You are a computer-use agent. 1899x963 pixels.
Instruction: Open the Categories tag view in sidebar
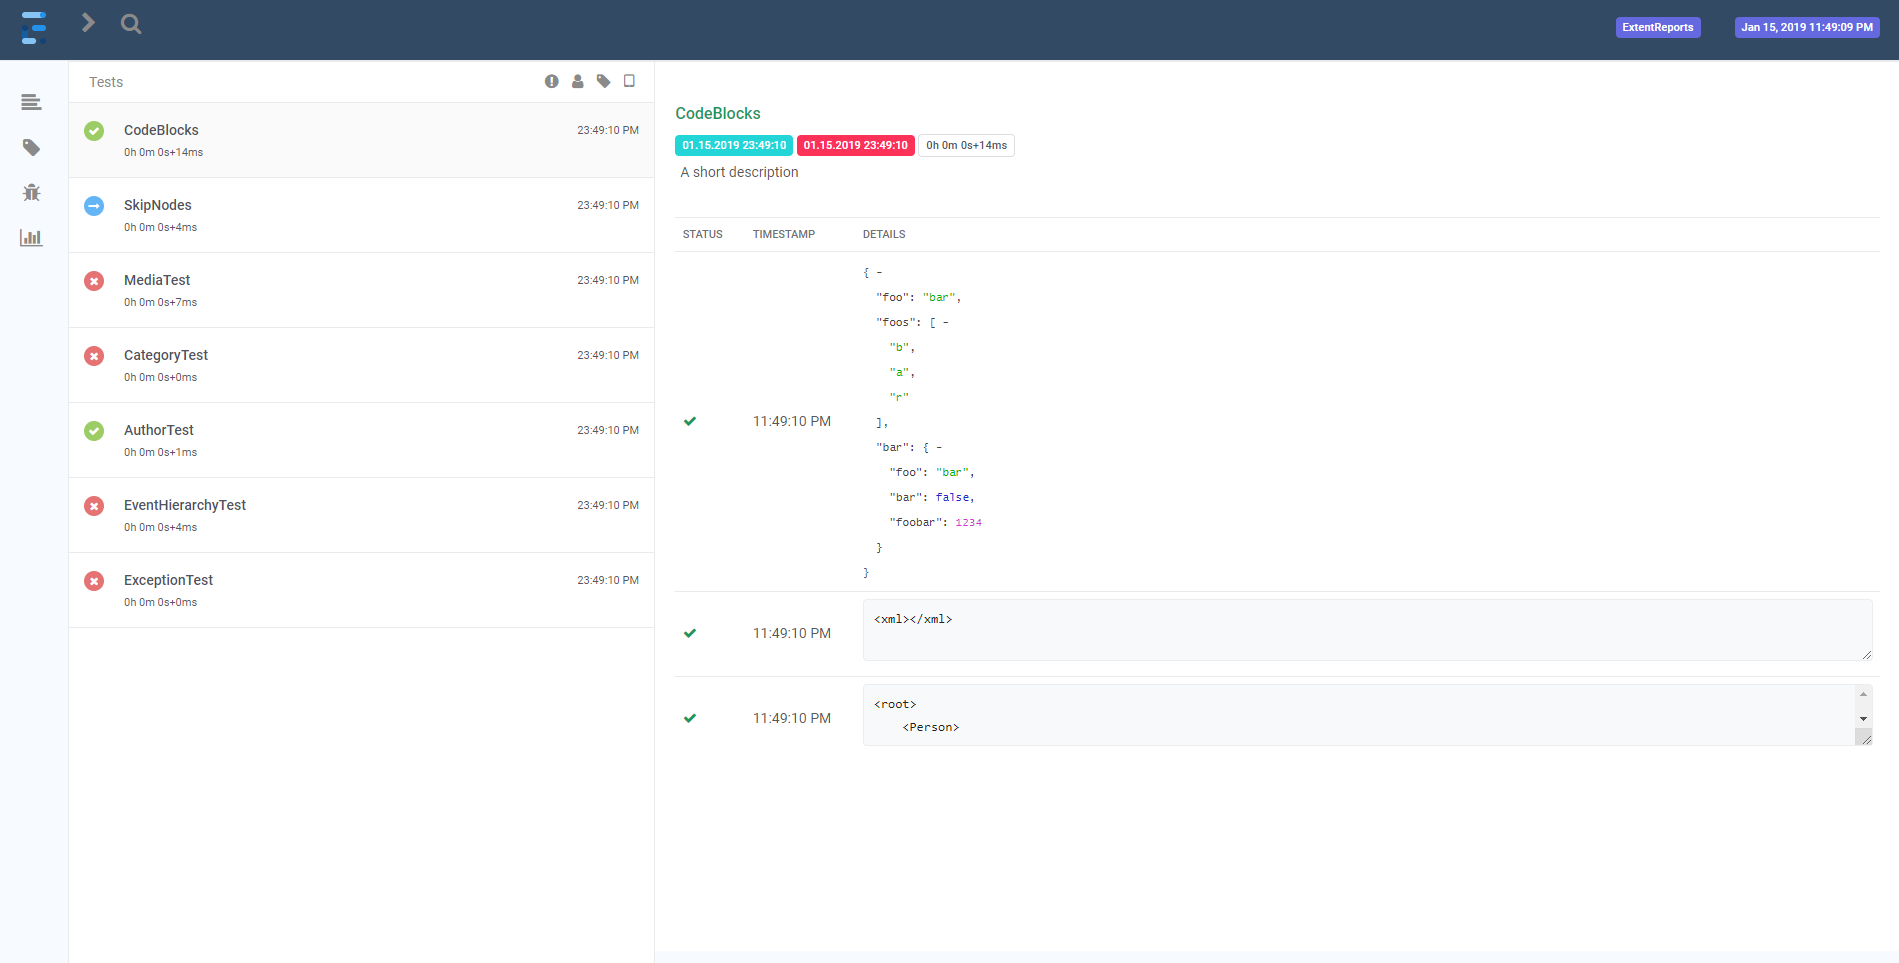coord(31,148)
